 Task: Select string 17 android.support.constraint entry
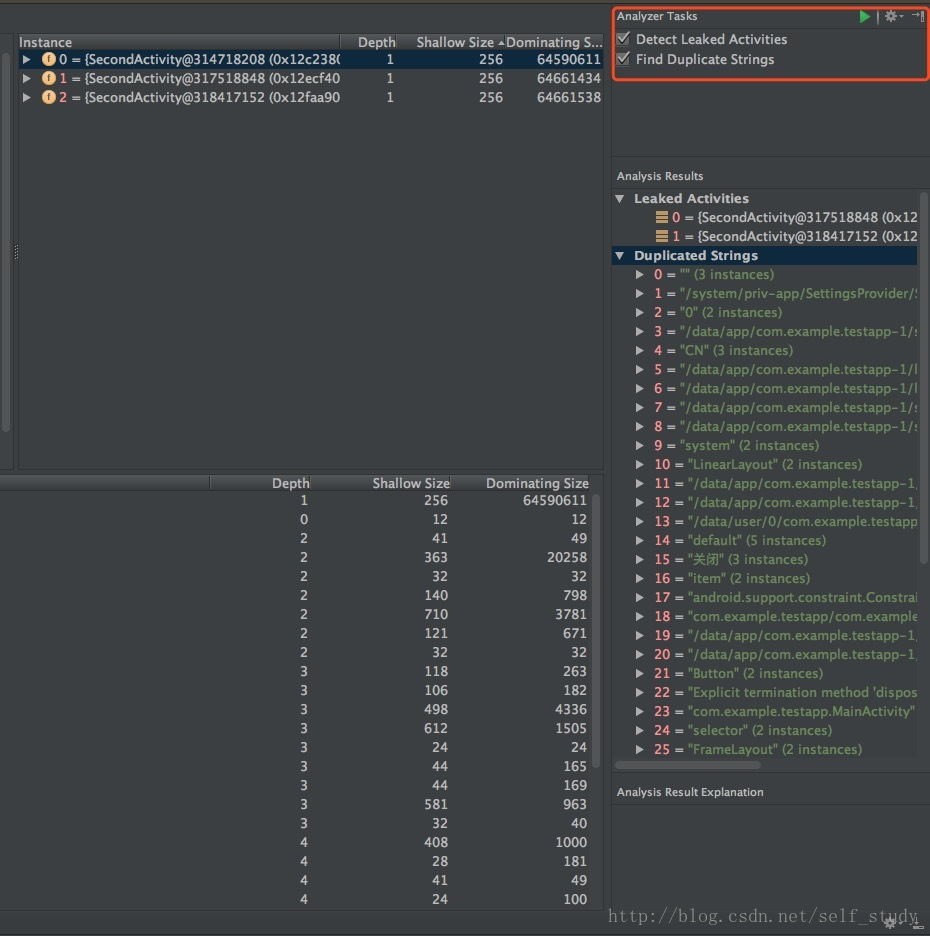pyautogui.click(x=785, y=598)
